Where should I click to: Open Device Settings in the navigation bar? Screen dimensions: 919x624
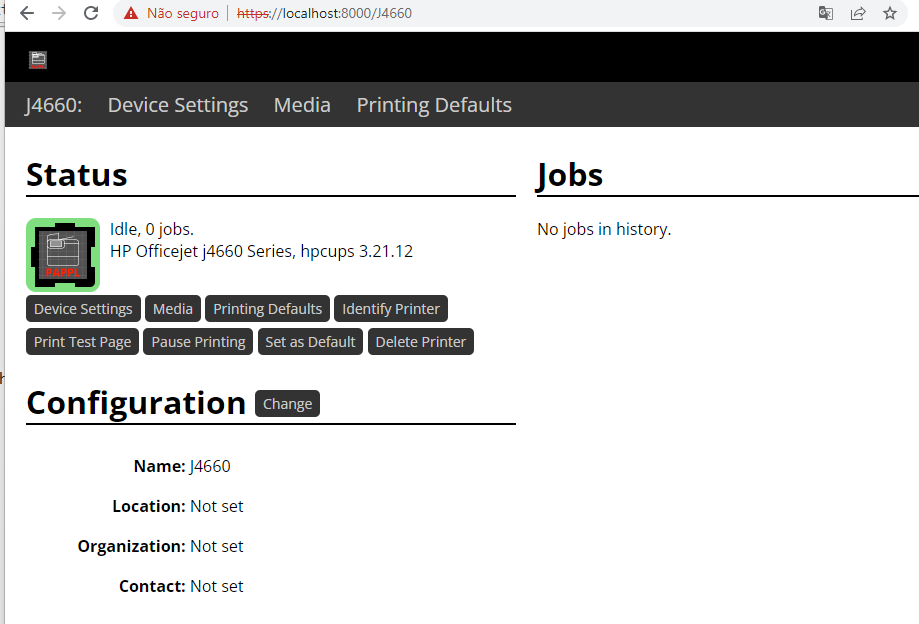tap(178, 105)
